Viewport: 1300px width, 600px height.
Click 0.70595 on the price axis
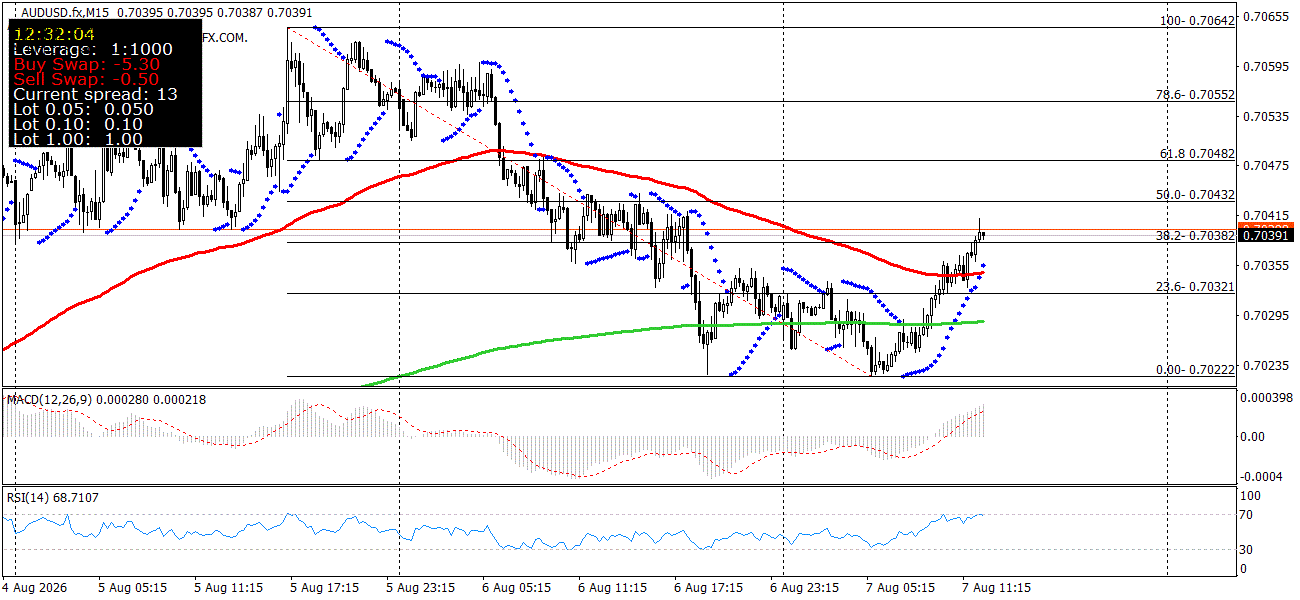(x=1265, y=67)
